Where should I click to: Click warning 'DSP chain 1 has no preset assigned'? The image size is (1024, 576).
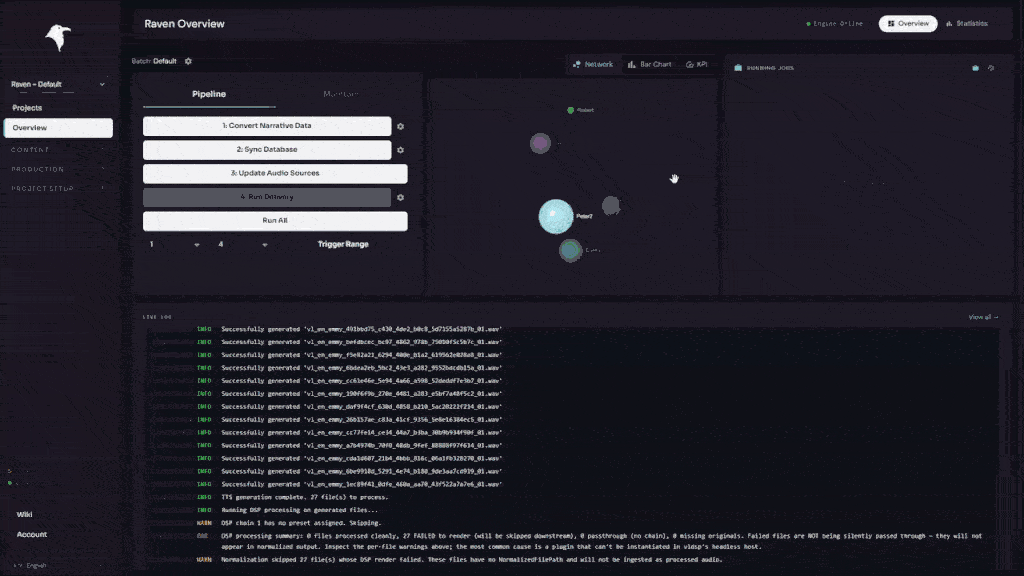[301, 523]
